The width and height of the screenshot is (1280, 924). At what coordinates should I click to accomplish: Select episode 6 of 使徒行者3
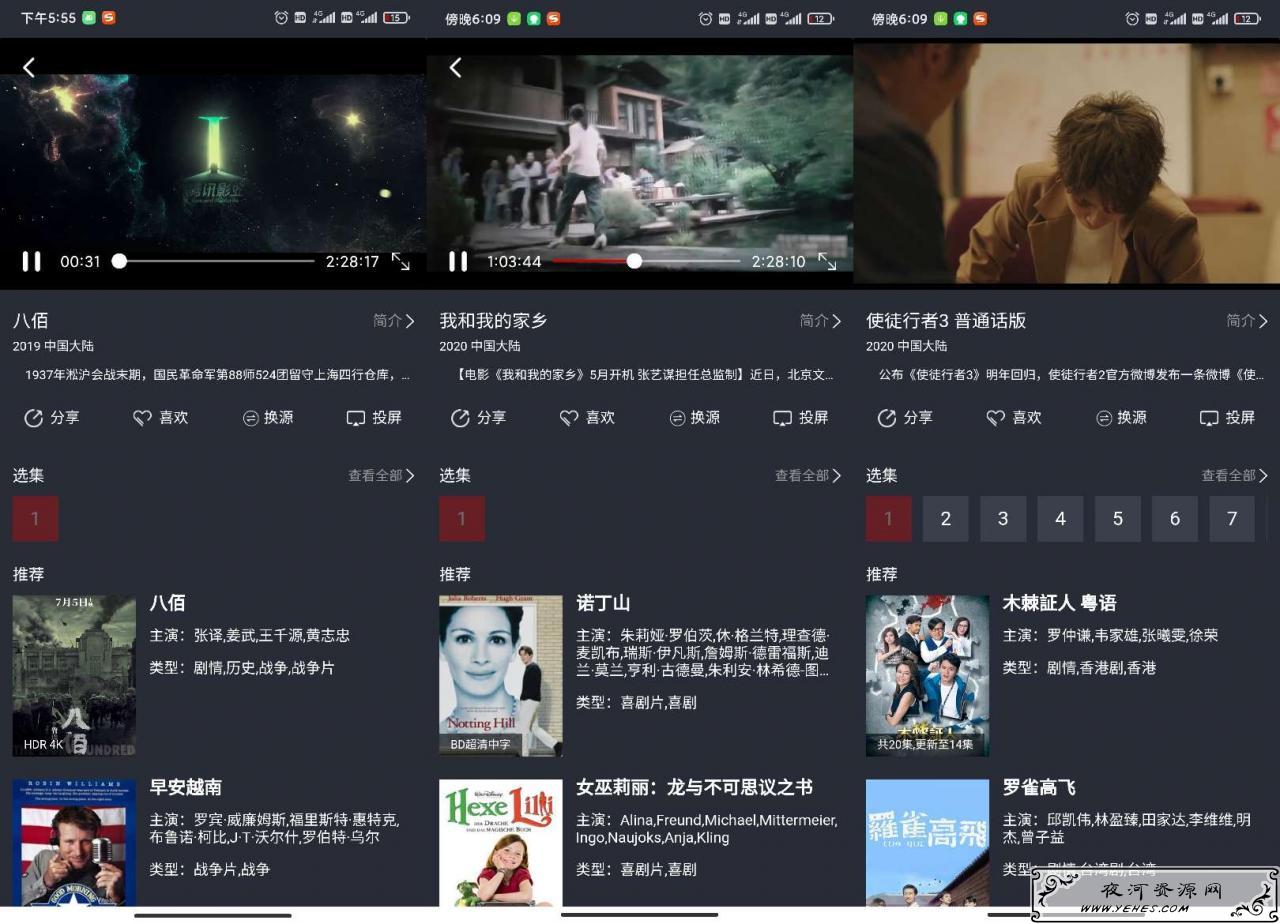1175,518
